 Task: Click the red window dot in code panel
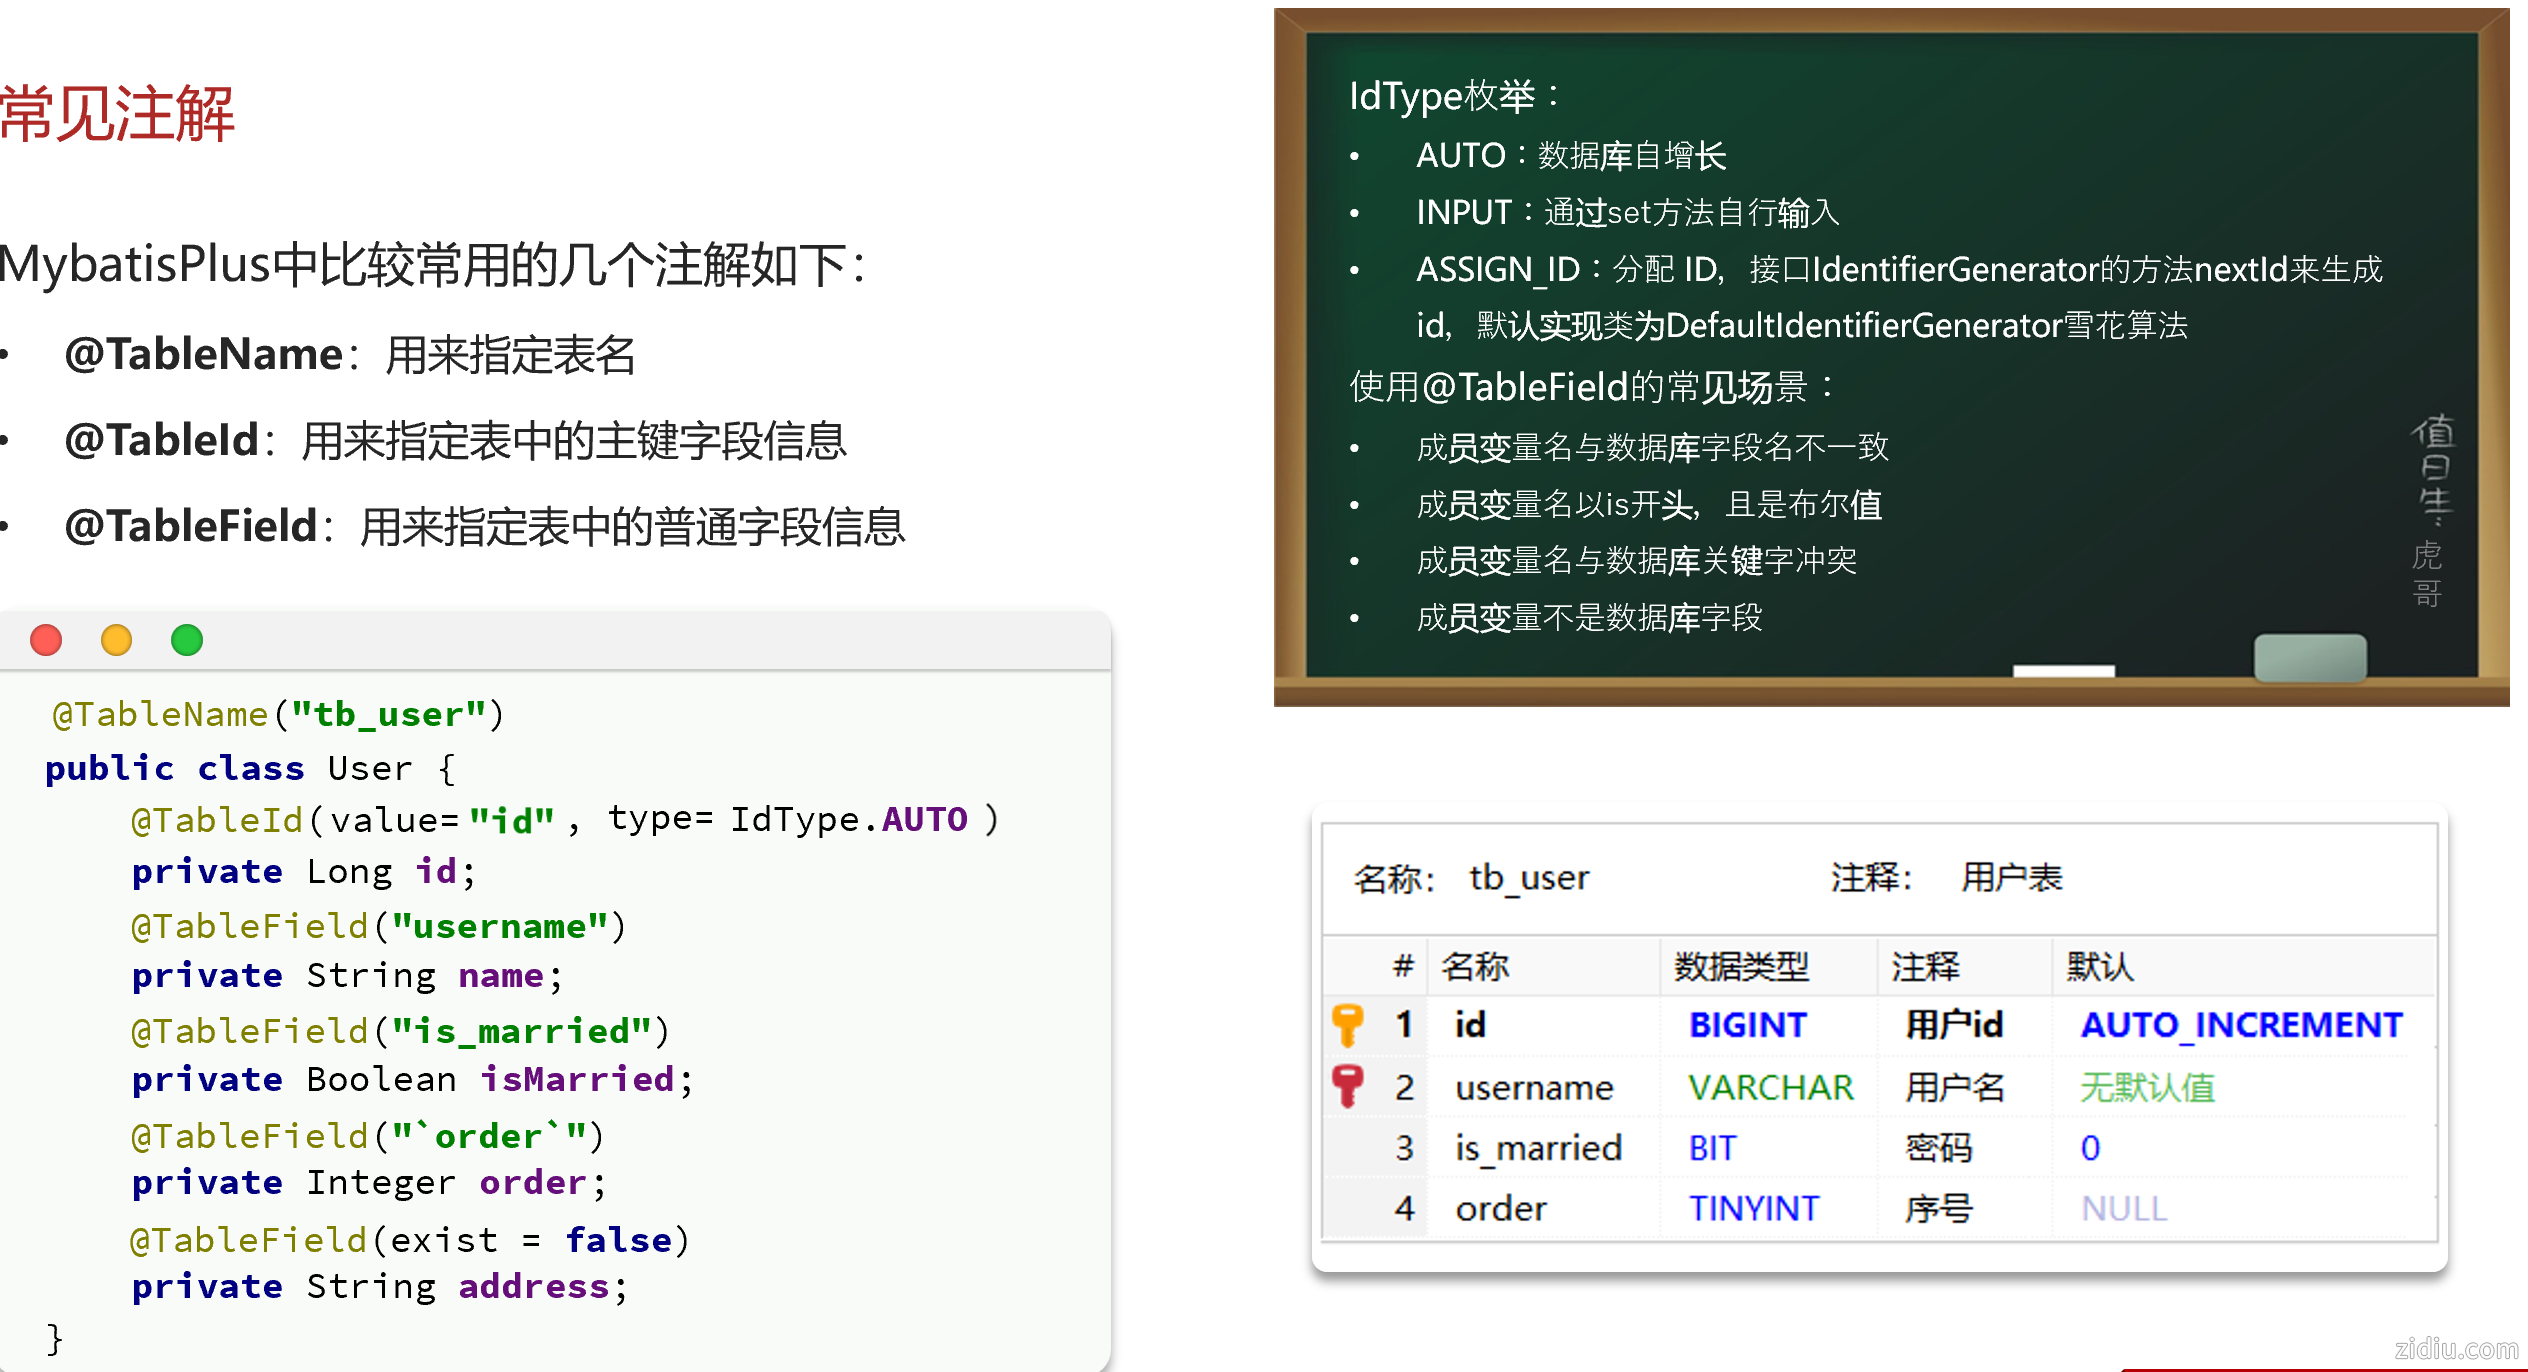pyautogui.click(x=46, y=640)
